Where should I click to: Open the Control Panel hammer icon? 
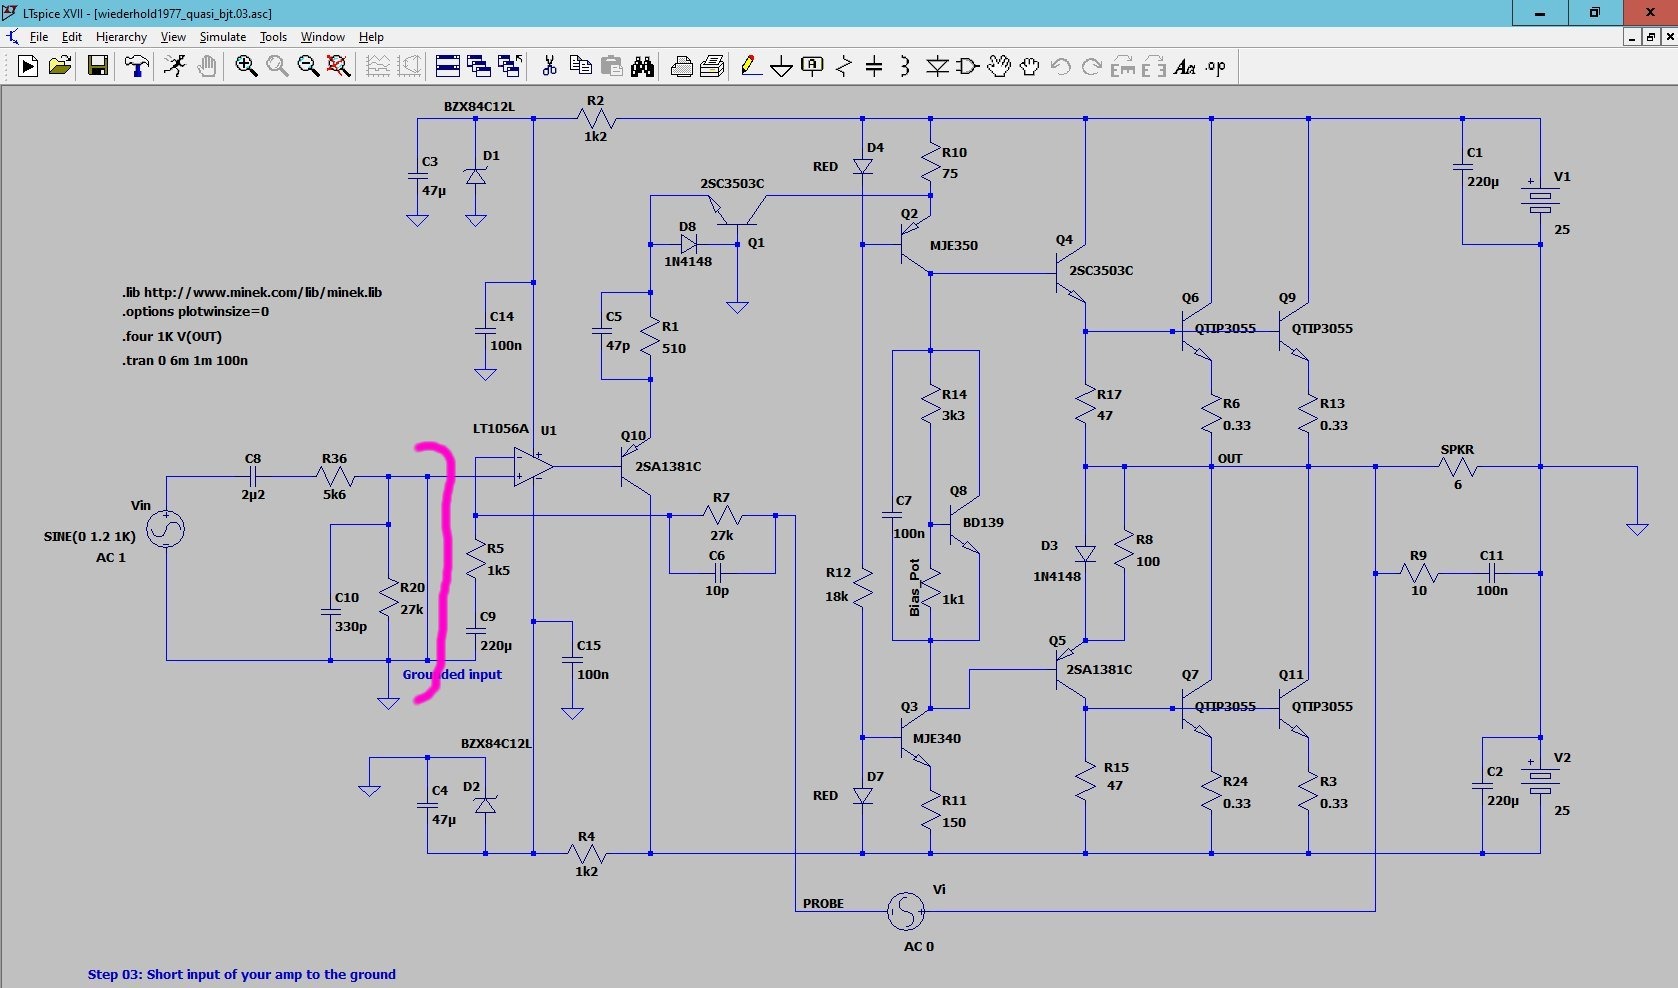[137, 66]
